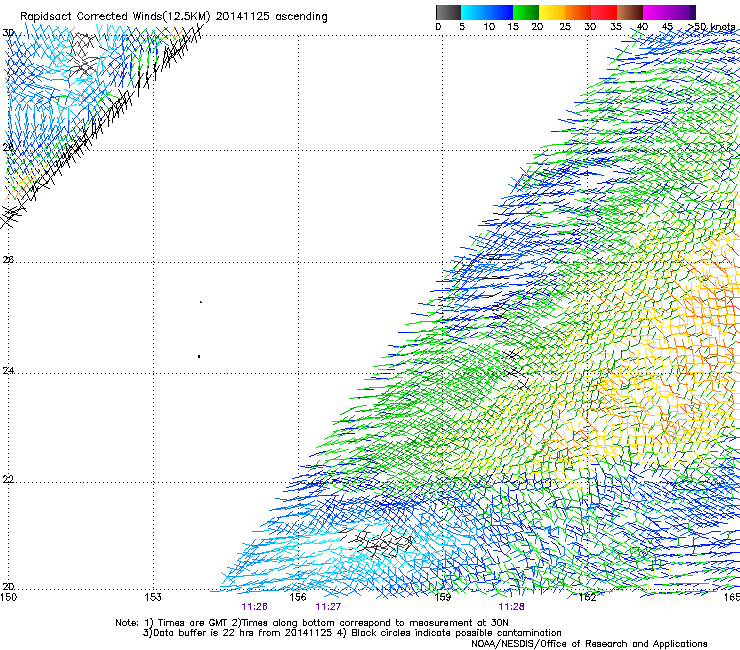Click the legend tick label '10'
This screenshot has height=650, width=740.
pyautogui.click(x=489, y=27)
